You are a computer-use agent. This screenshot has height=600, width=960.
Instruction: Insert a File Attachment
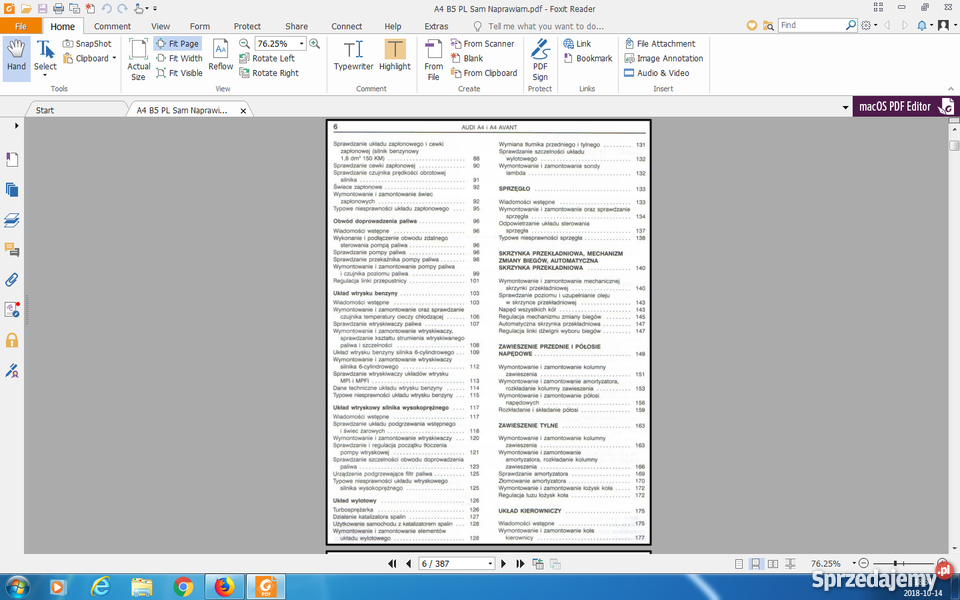click(x=660, y=43)
